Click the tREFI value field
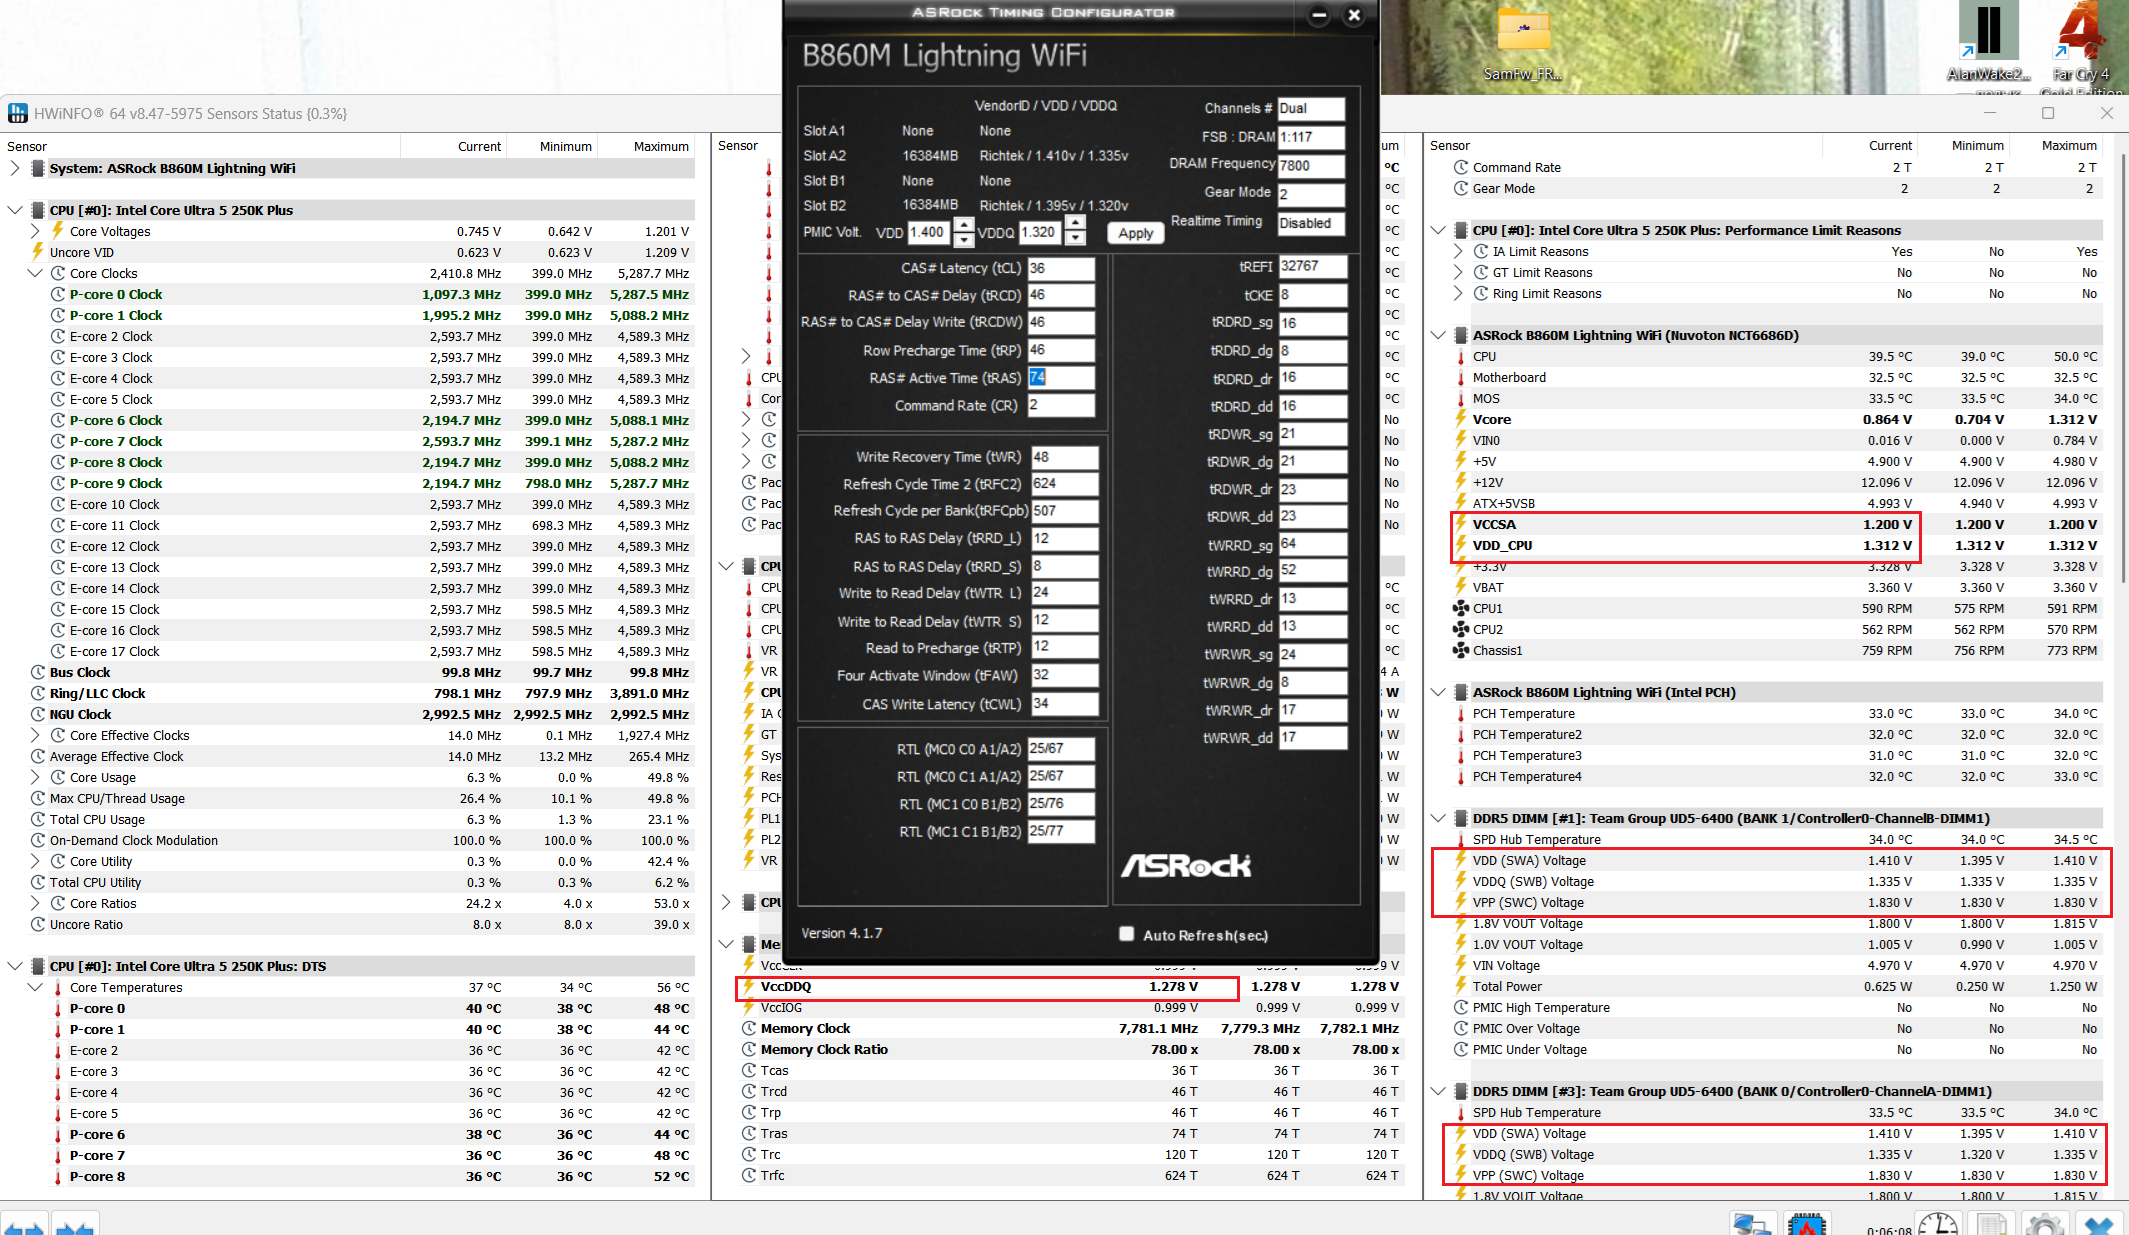The width and height of the screenshot is (2129, 1235). point(1313,266)
